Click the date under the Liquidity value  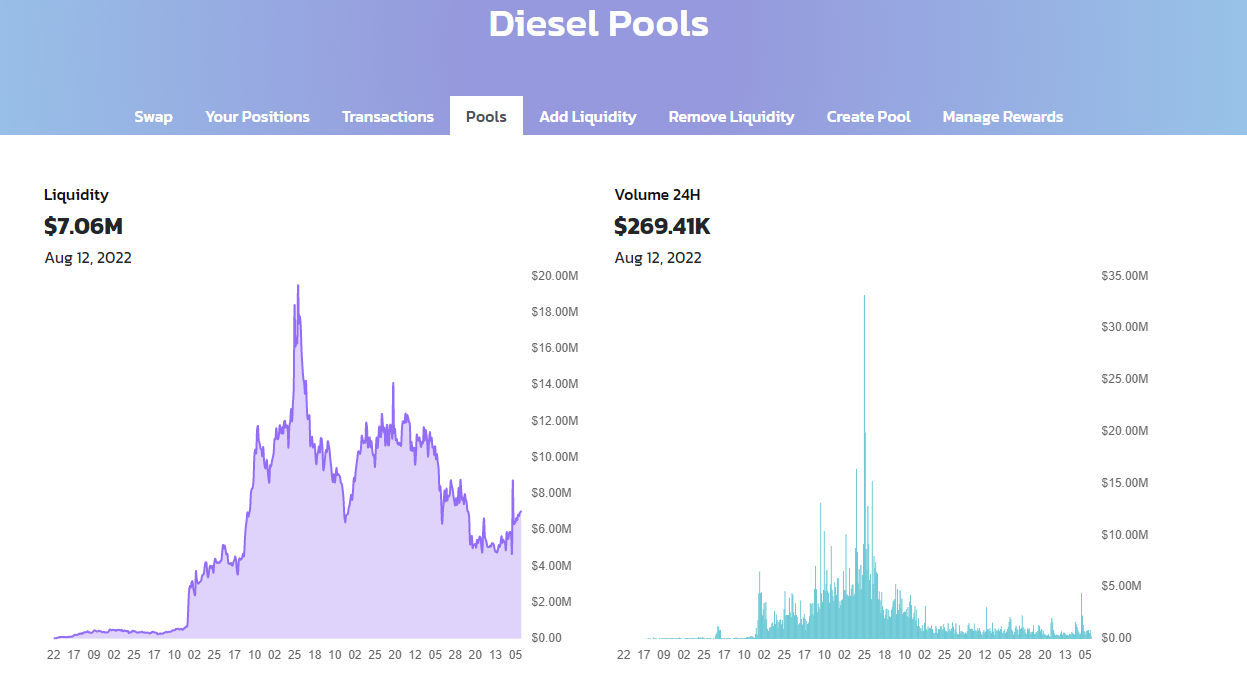[x=88, y=258]
